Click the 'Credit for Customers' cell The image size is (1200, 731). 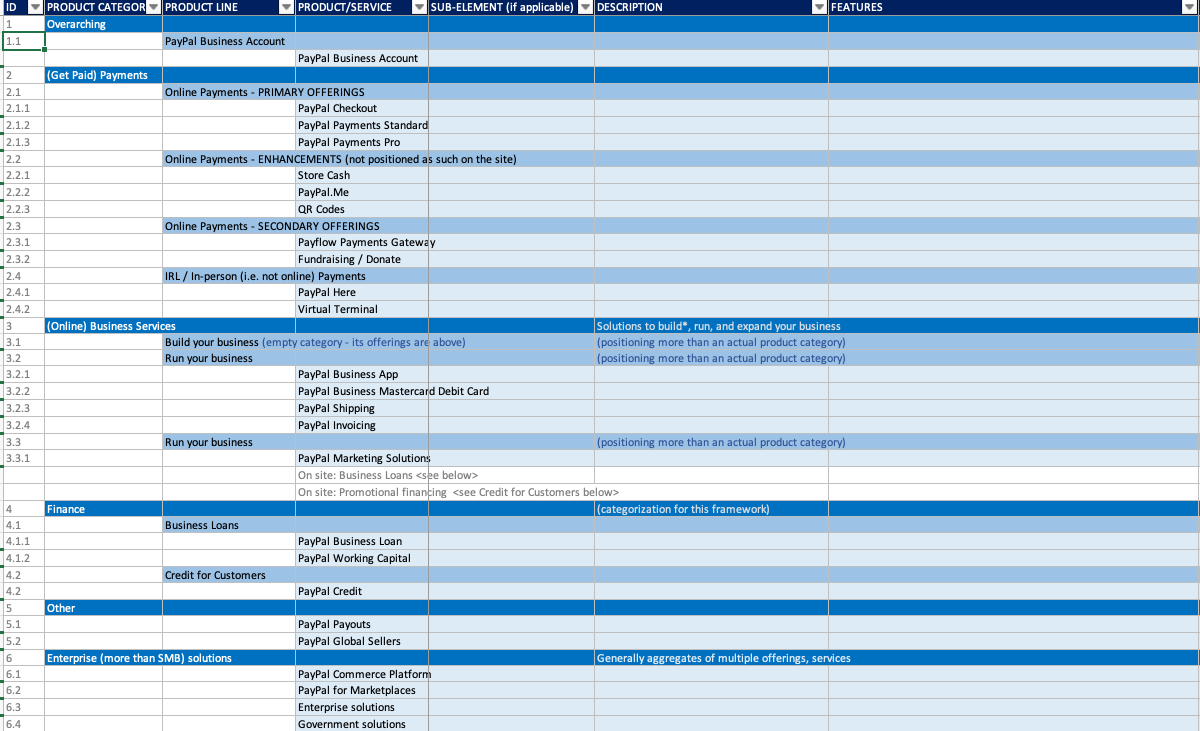point(229,575)
